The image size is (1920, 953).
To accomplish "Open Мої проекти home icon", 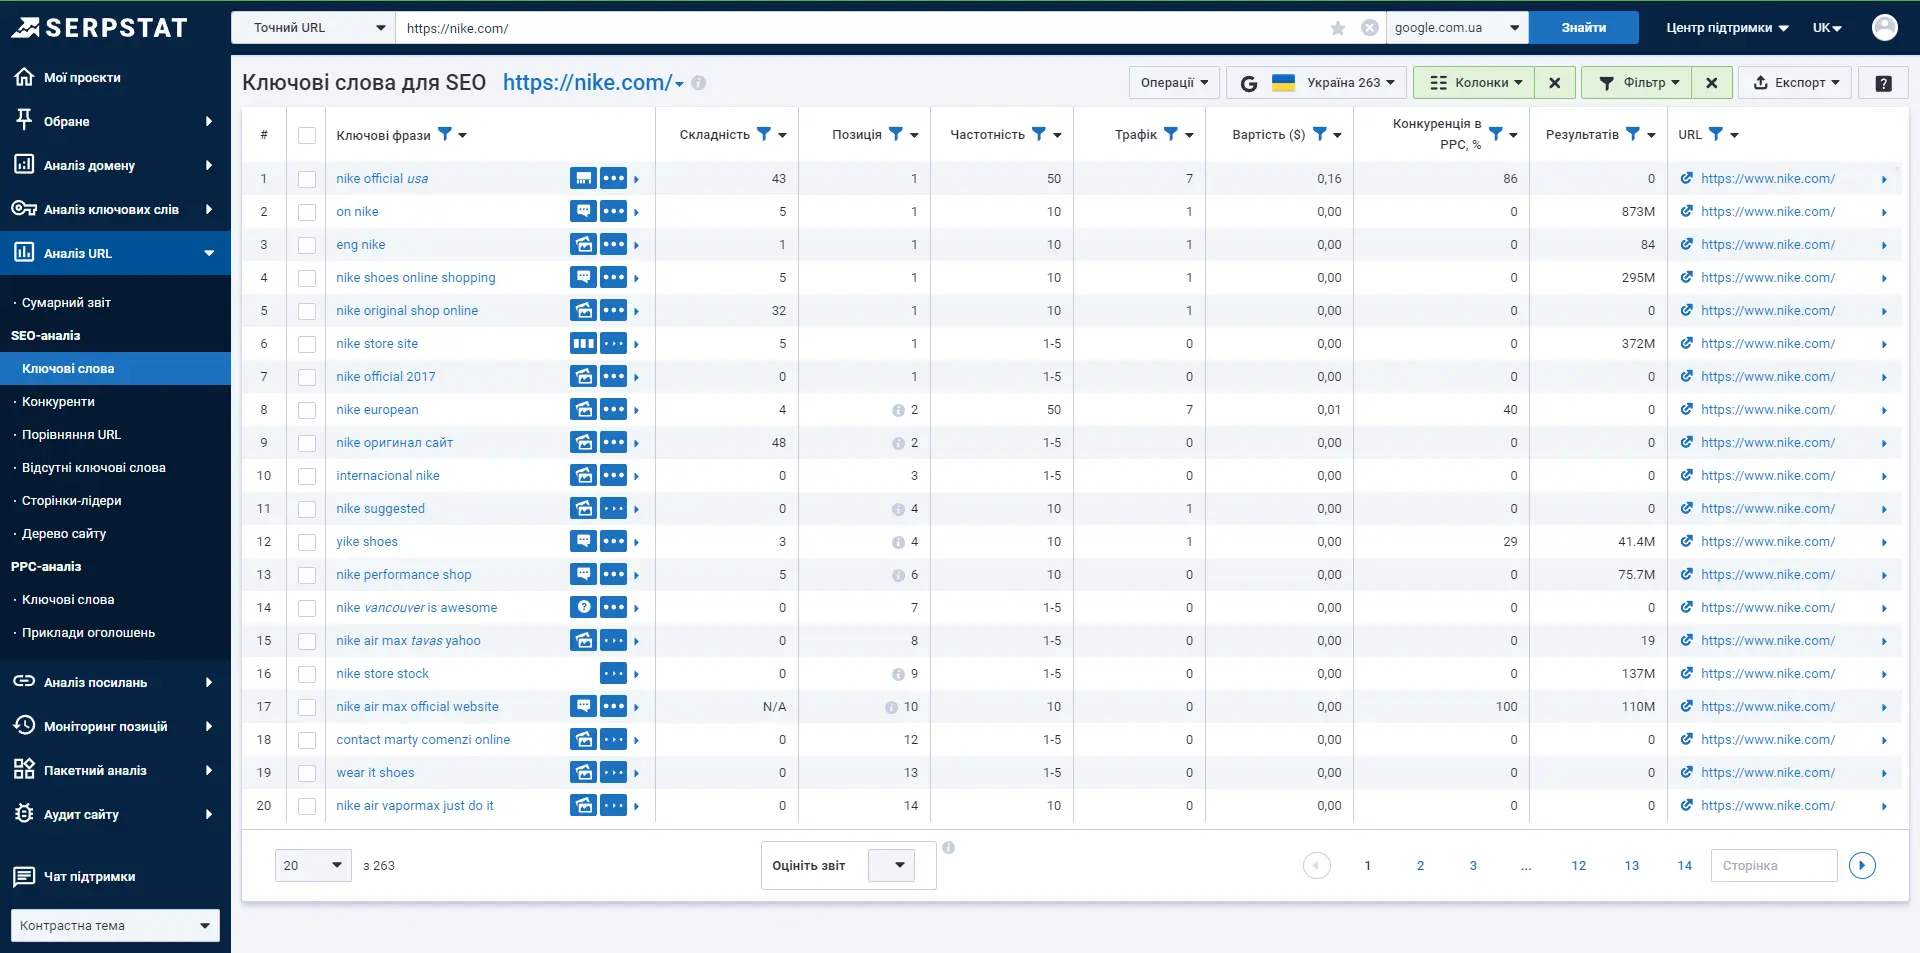I will tap(24, 77).
